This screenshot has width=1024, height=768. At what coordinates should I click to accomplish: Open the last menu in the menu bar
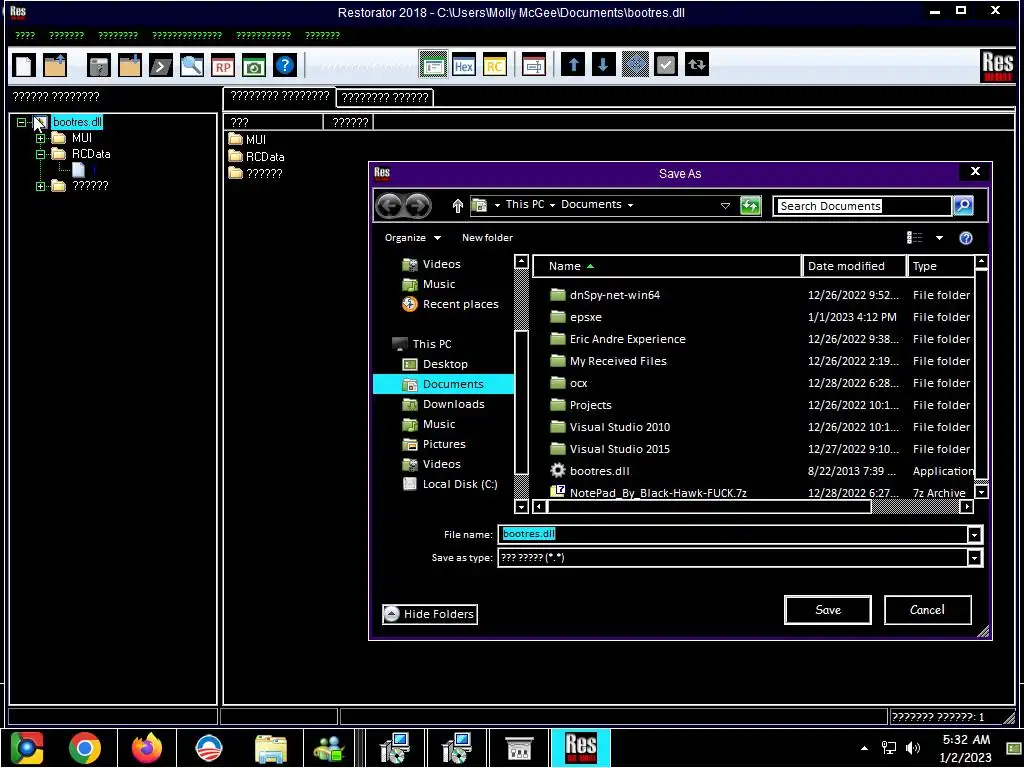click(323, 35)
